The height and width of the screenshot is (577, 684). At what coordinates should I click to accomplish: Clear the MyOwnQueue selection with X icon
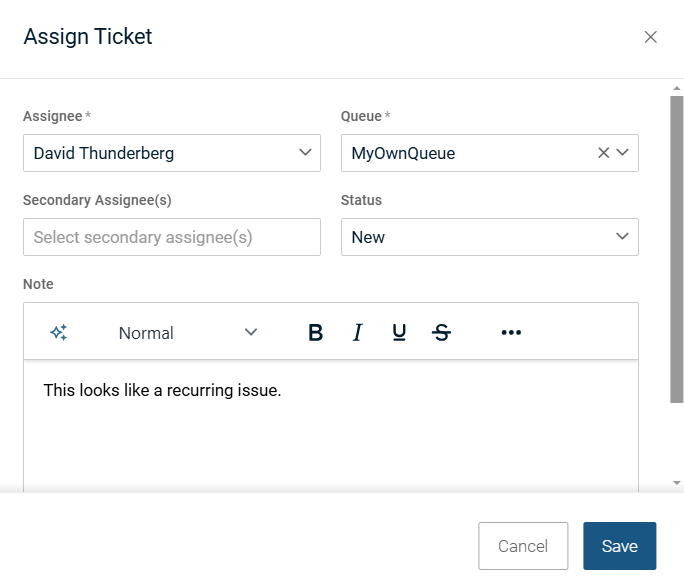click(603, 153)
